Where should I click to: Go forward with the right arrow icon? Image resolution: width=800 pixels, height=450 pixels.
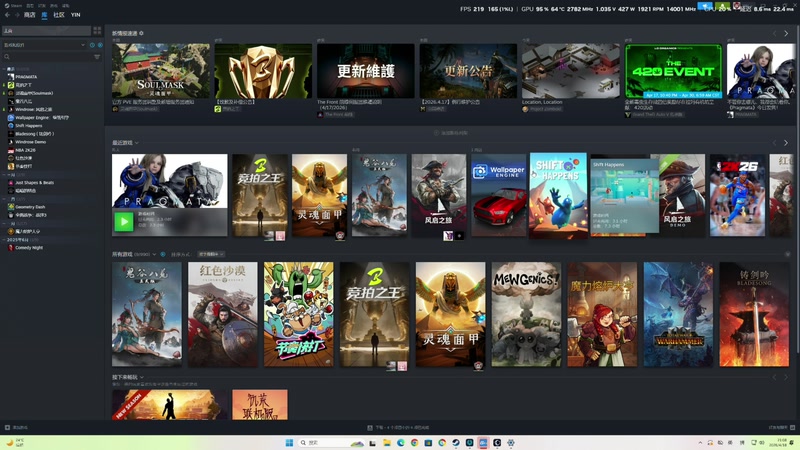17,15
